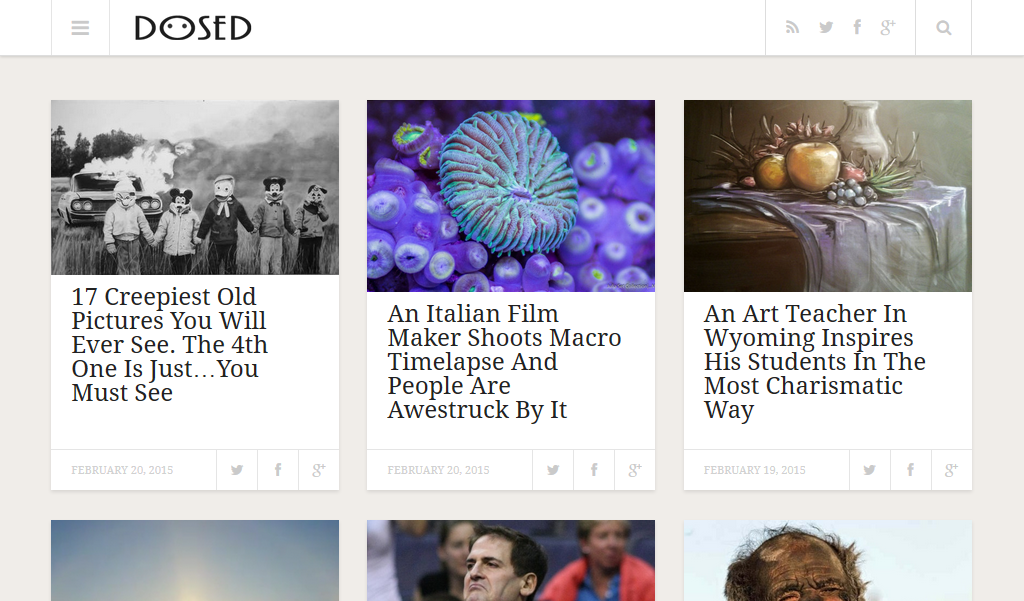Click the still life fruit painting thumbnail
The width and height of the screenshot is (1024, 601).
[828, 196]
